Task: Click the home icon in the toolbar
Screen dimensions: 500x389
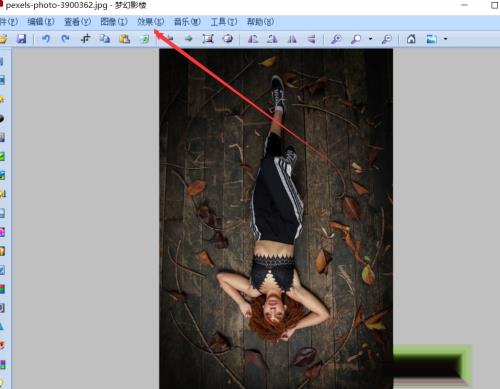Action: coord(411,39)
